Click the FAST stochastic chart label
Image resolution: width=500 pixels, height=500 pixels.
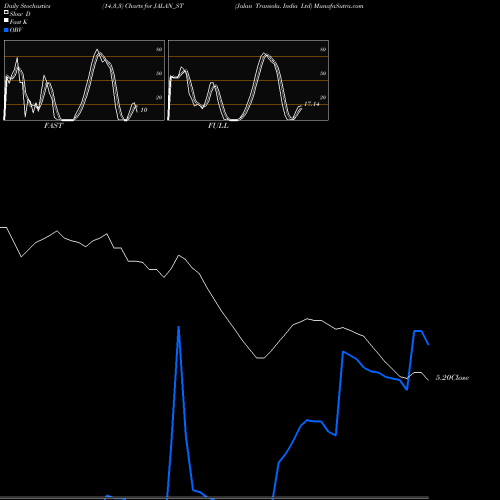pyautogui.click(x=53, y=126)
